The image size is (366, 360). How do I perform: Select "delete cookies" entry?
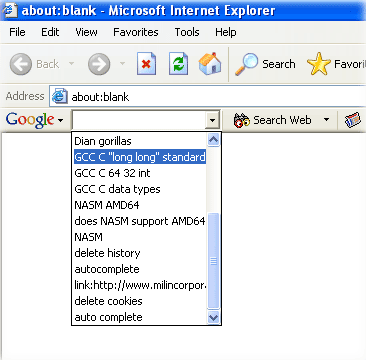click(140, 301)
